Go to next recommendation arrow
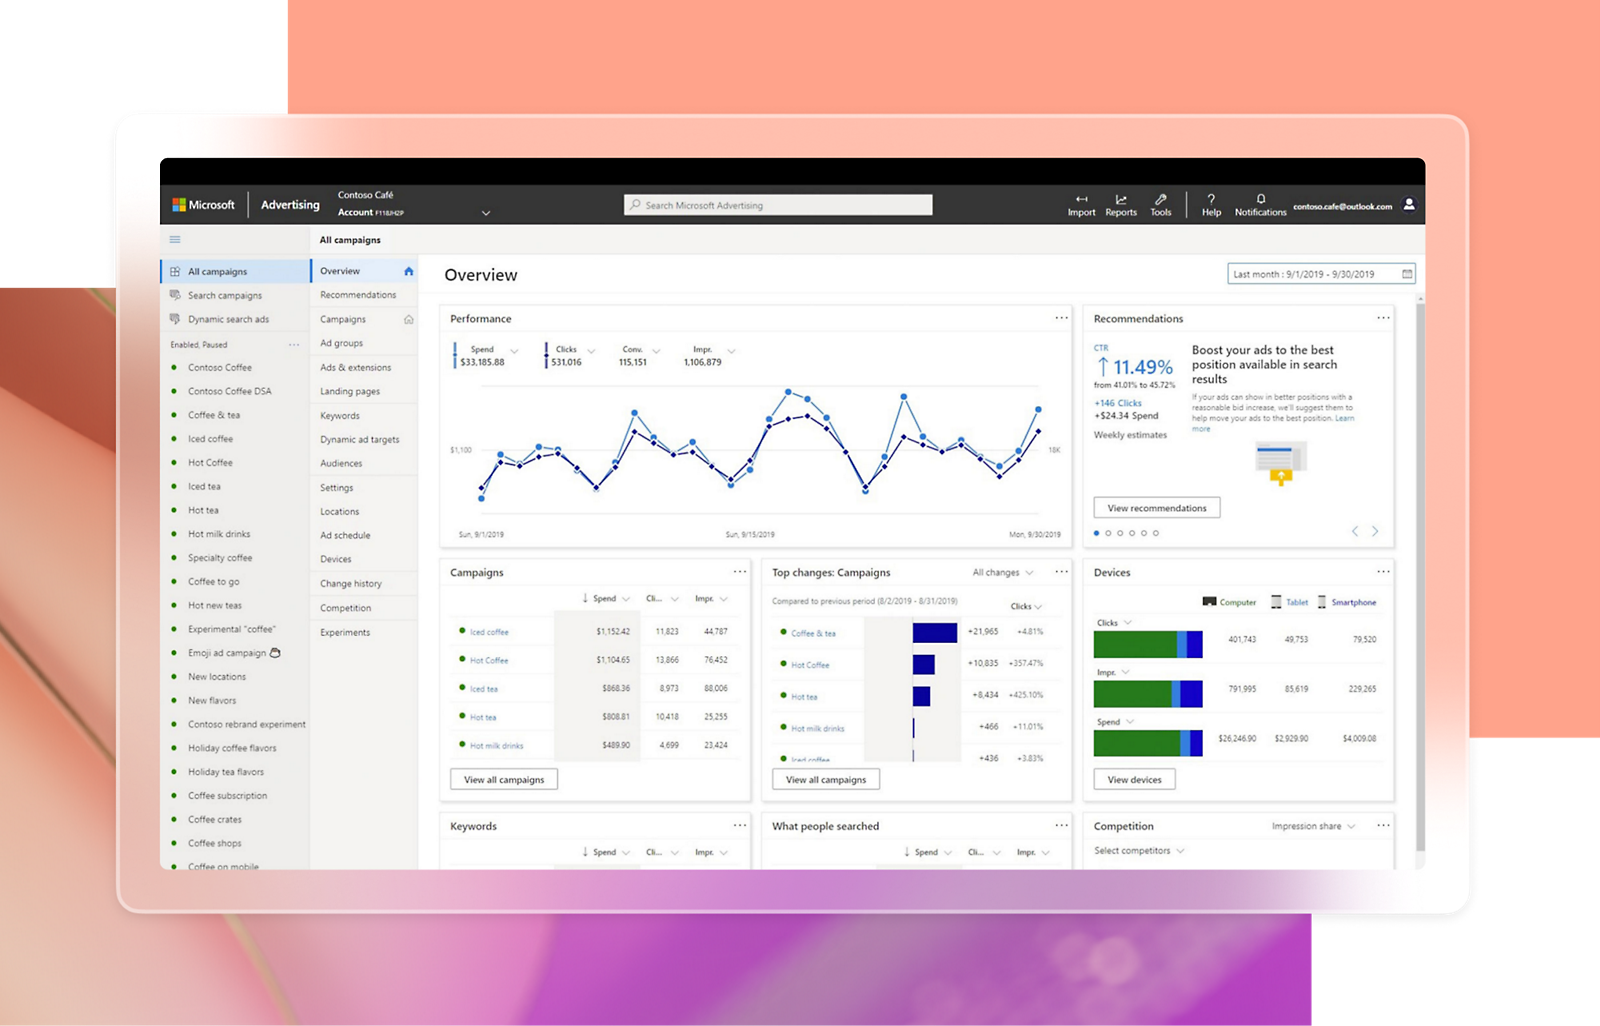The width and height of the screenshot is (1600, 1026). [1375, 531]
